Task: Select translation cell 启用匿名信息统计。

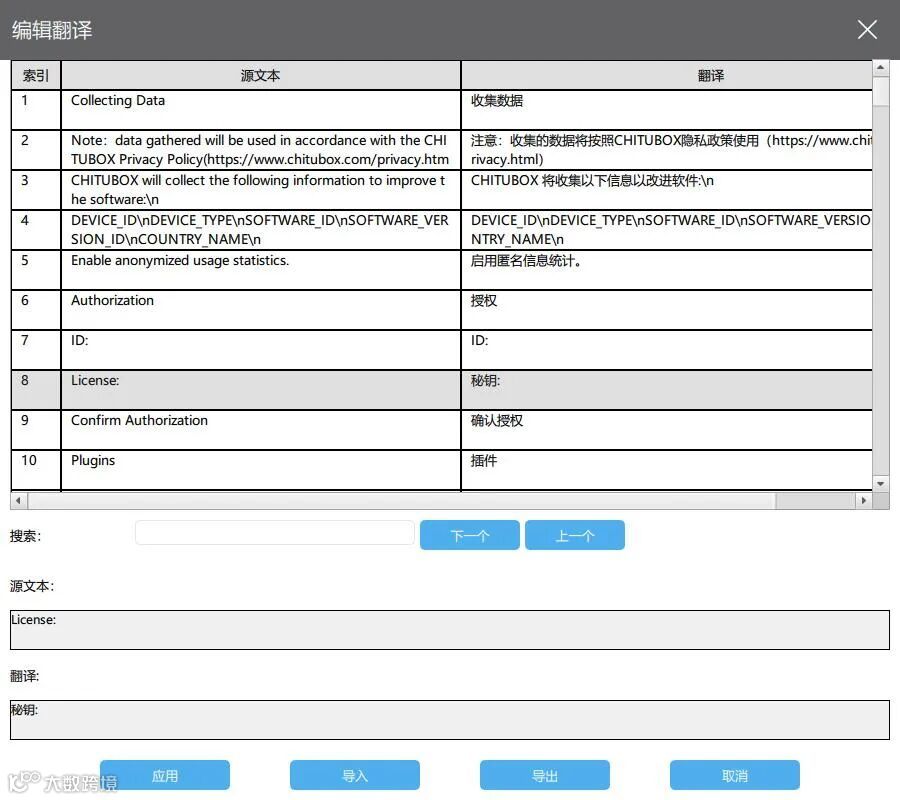Action: coord(667,270)
